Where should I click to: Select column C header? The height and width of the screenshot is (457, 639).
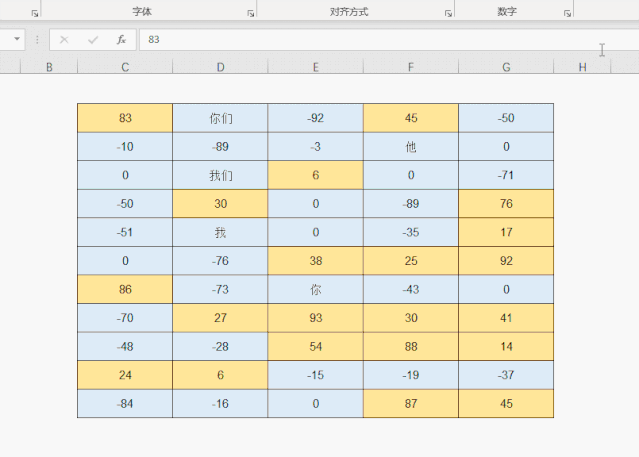click(x=125, y=67)
